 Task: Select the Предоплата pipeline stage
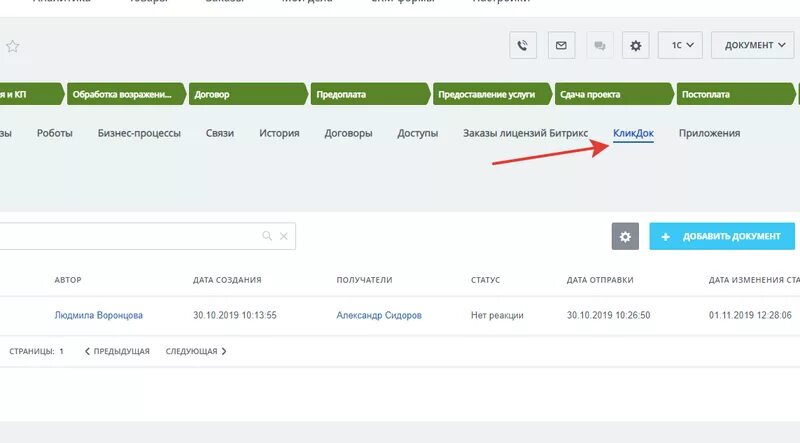370,94
